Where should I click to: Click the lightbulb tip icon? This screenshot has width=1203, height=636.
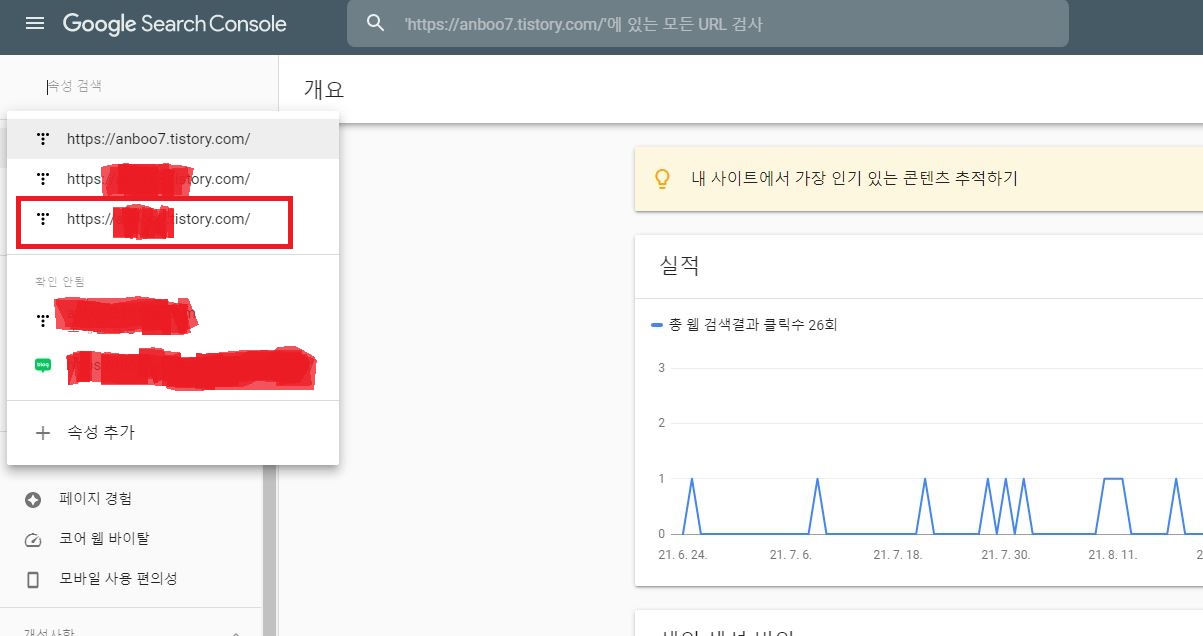[x=661, y=179]
